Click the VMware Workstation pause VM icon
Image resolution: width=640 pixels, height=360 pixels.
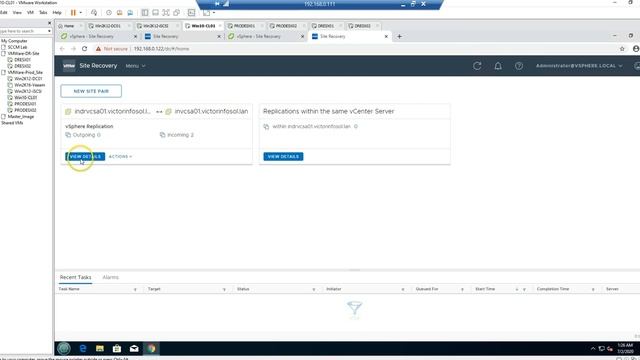(x=73, y=13)
